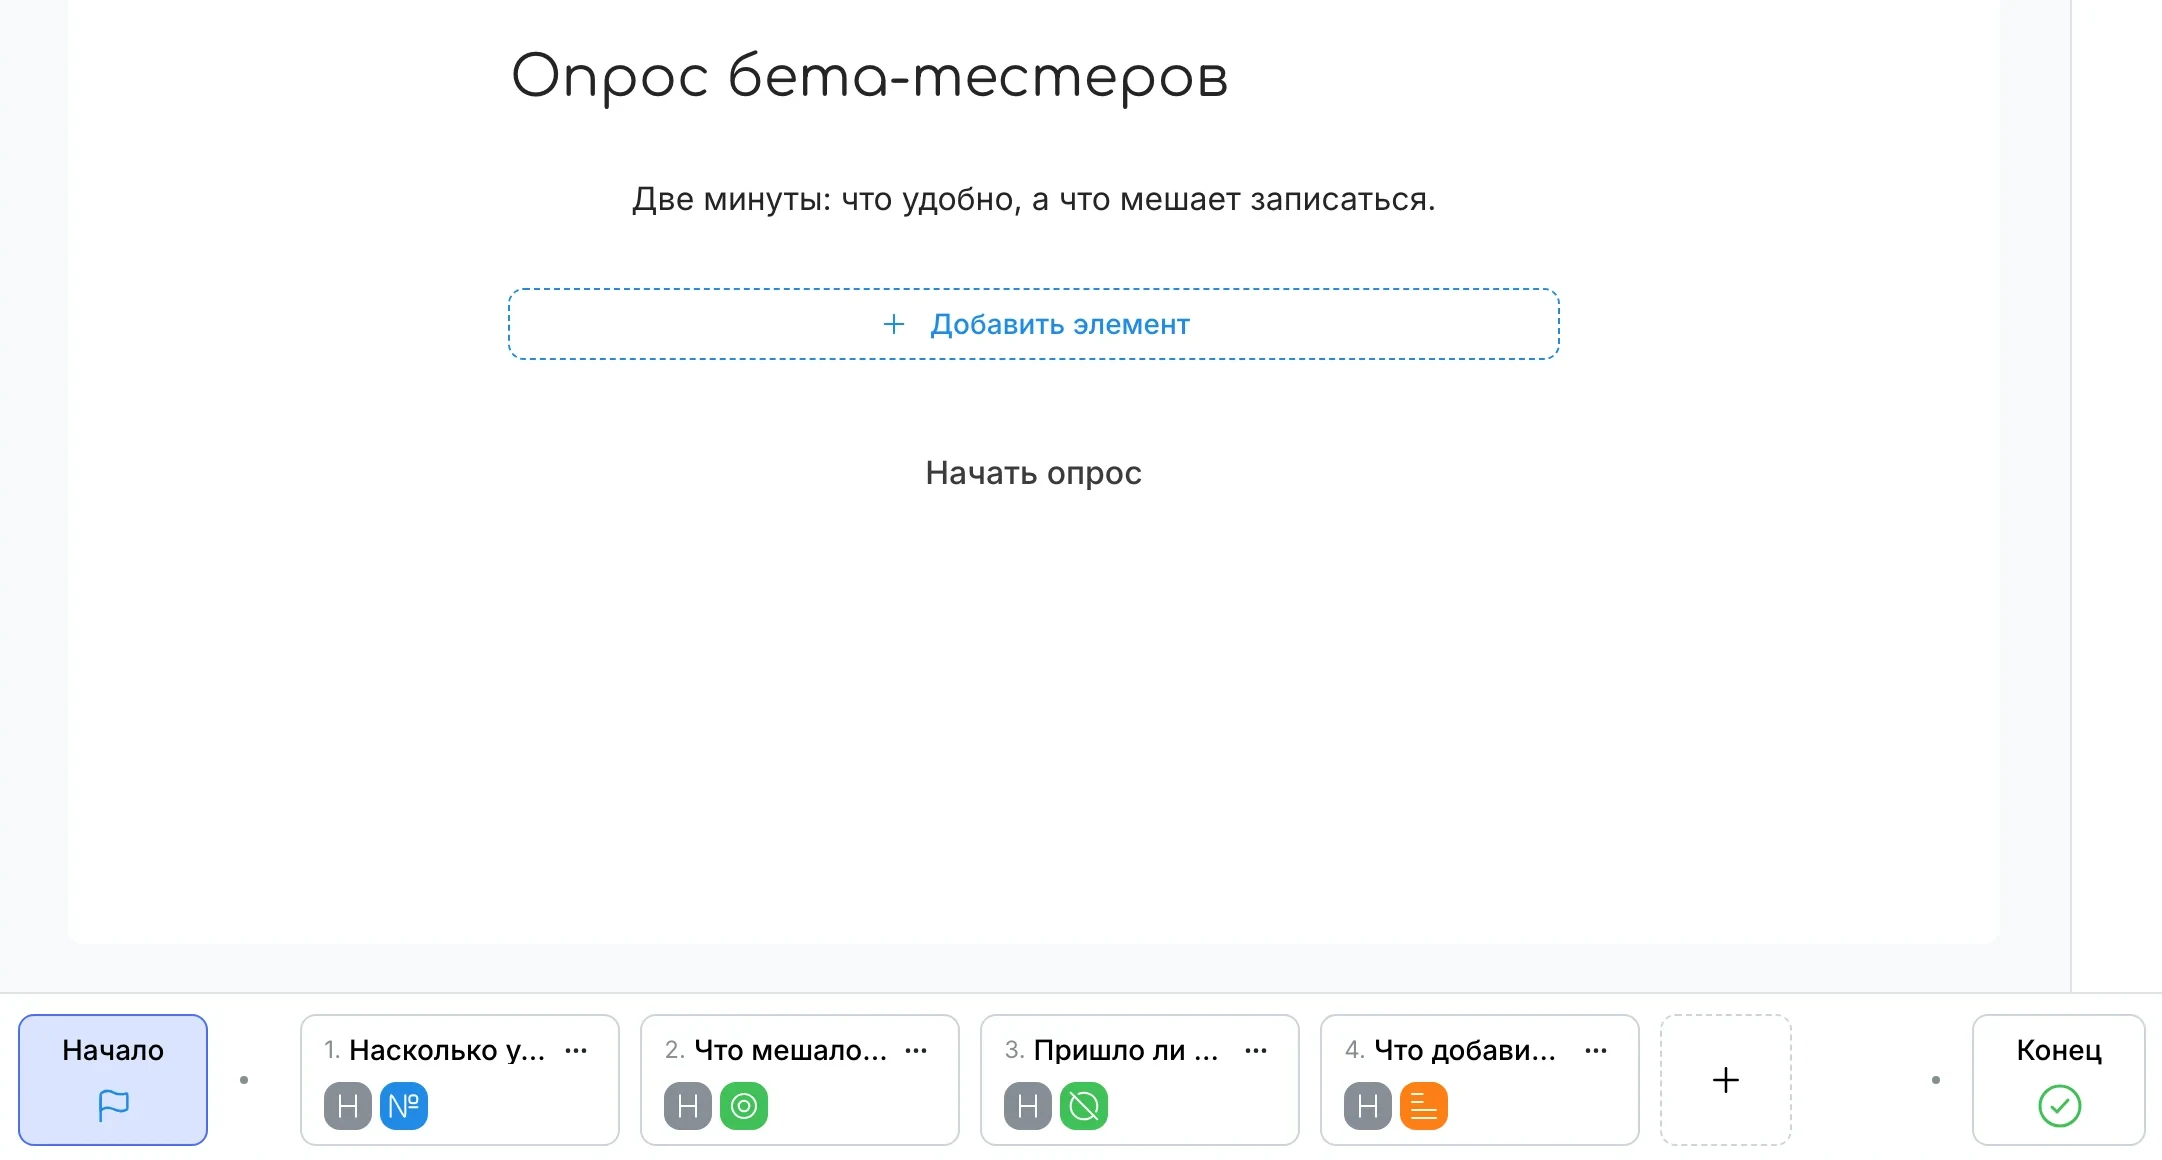This screenshot has height=1160, width=2162.
Task: Click the flag icon in Начало card
Action: (x=113, y=1105)
